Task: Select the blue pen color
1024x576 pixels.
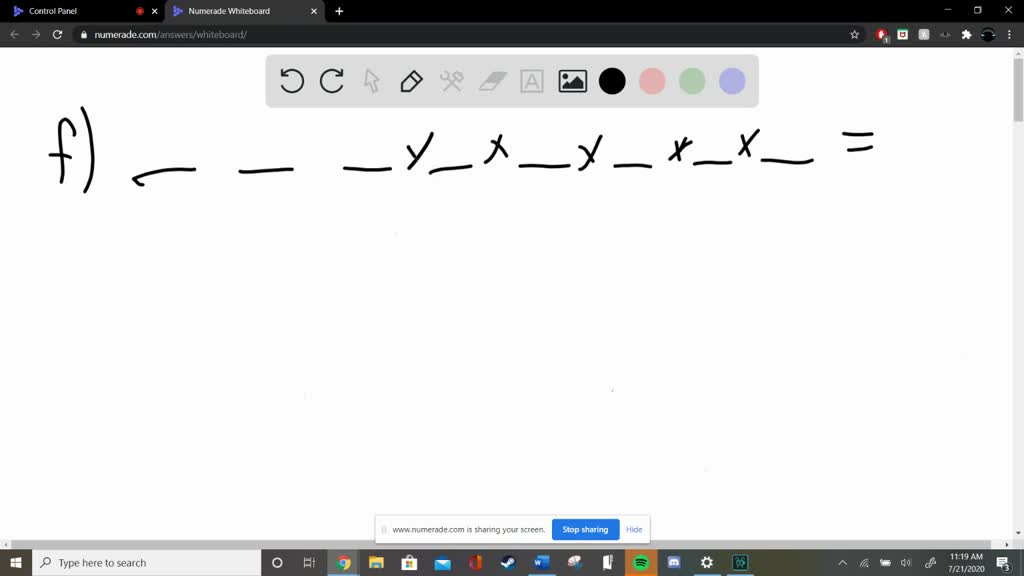Action: pyautogui.click(x=732, y=81)
